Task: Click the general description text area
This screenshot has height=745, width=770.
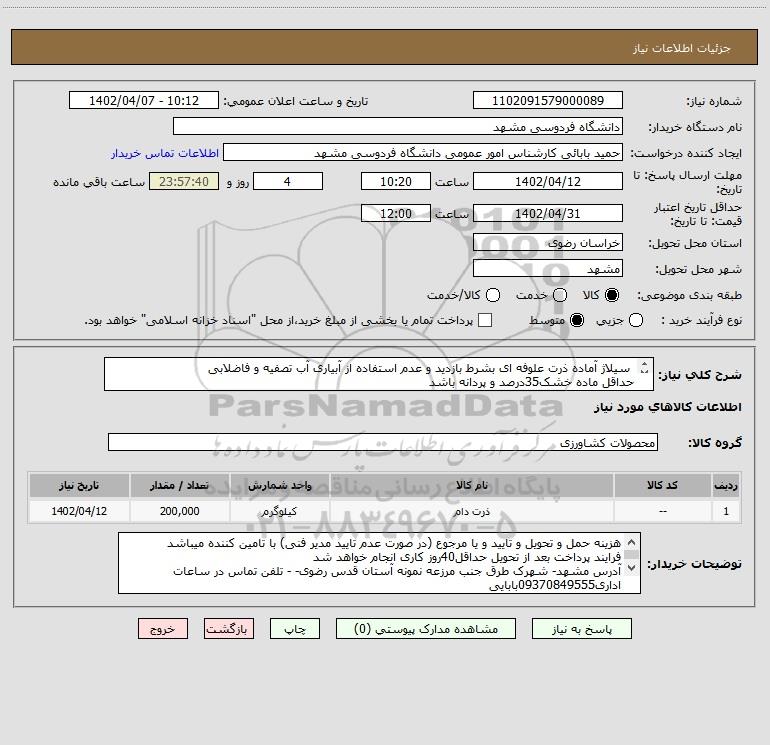Action: [x=379, y=375]
